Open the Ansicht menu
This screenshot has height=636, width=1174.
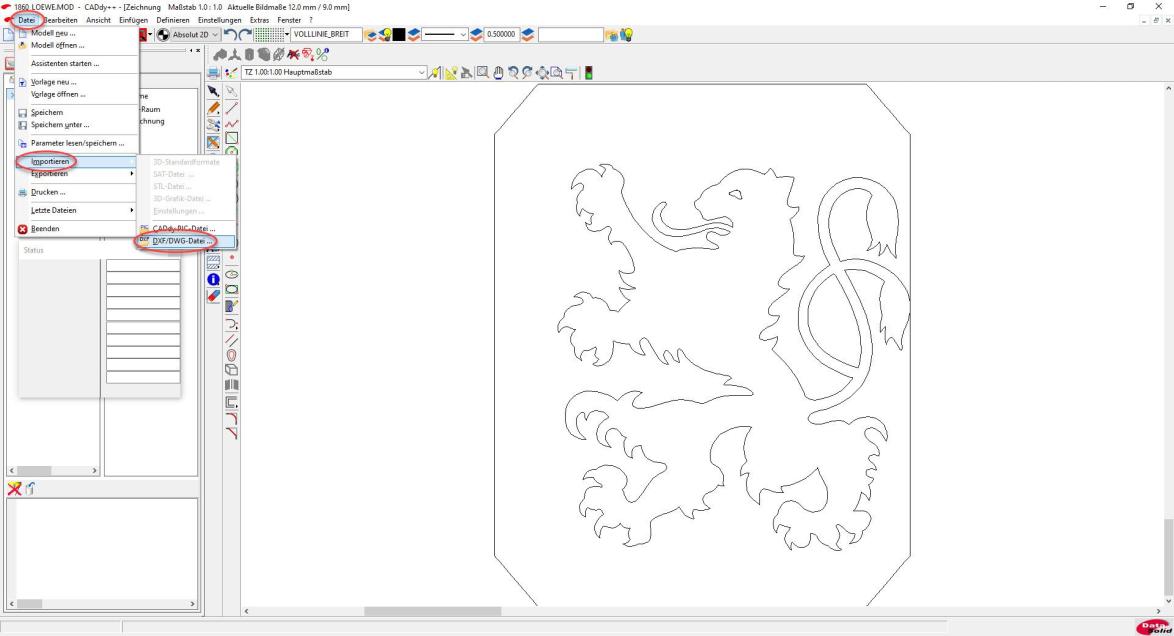click(98, 20)
